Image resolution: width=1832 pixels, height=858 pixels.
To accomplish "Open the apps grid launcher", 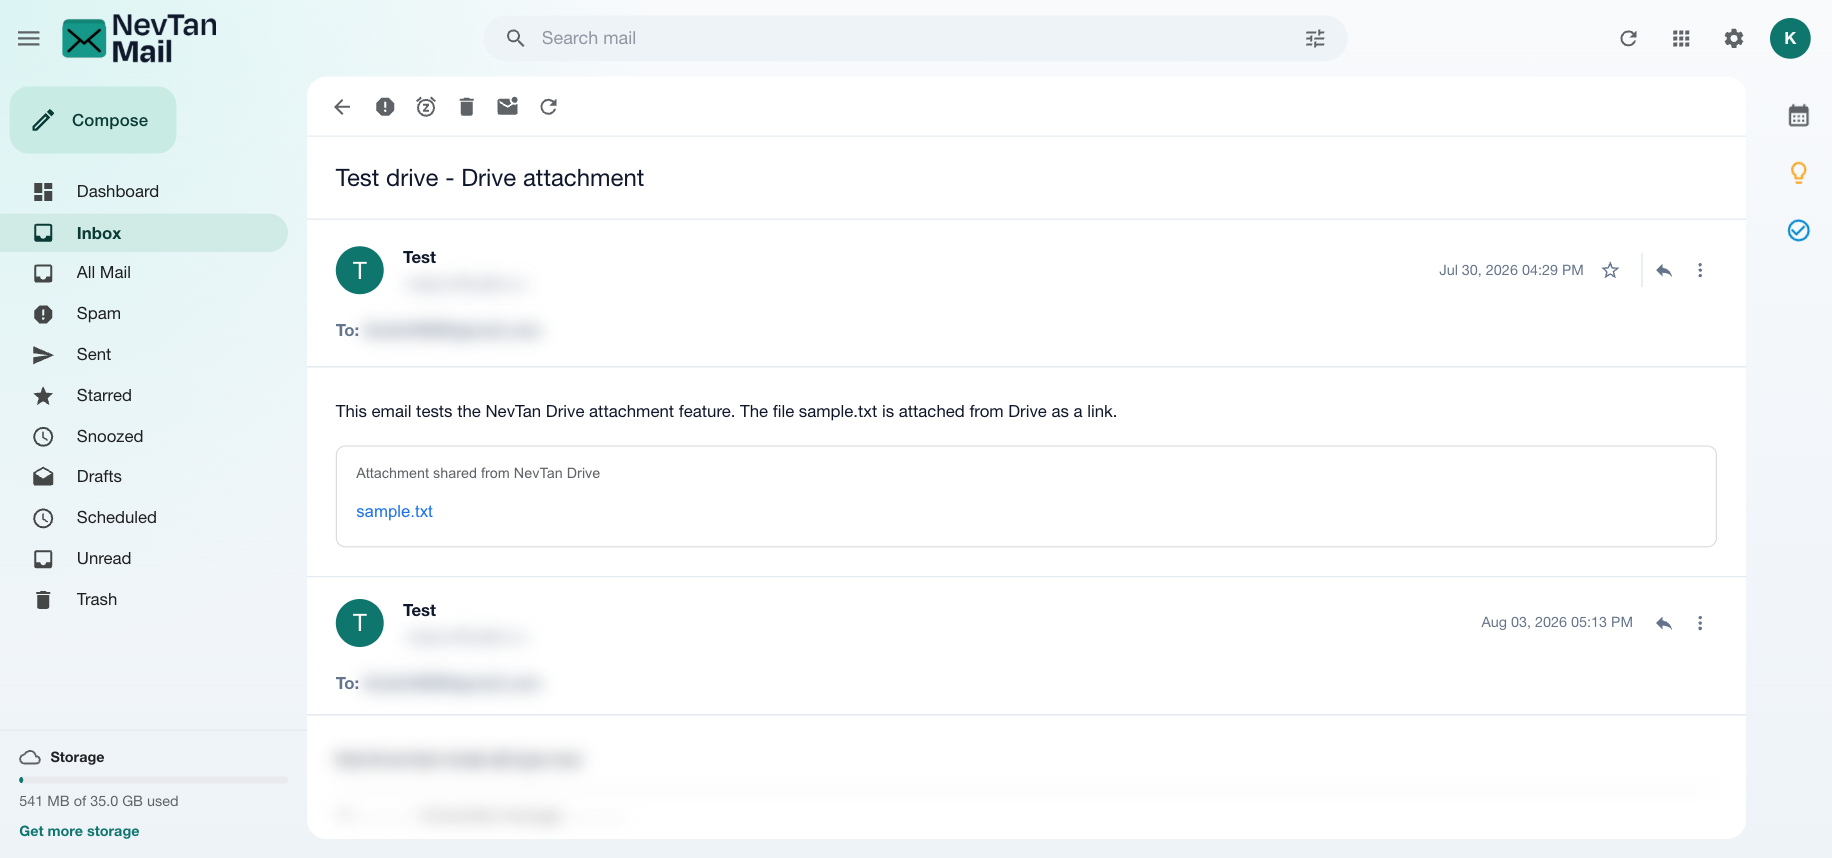I will [x=1681, y=38].
